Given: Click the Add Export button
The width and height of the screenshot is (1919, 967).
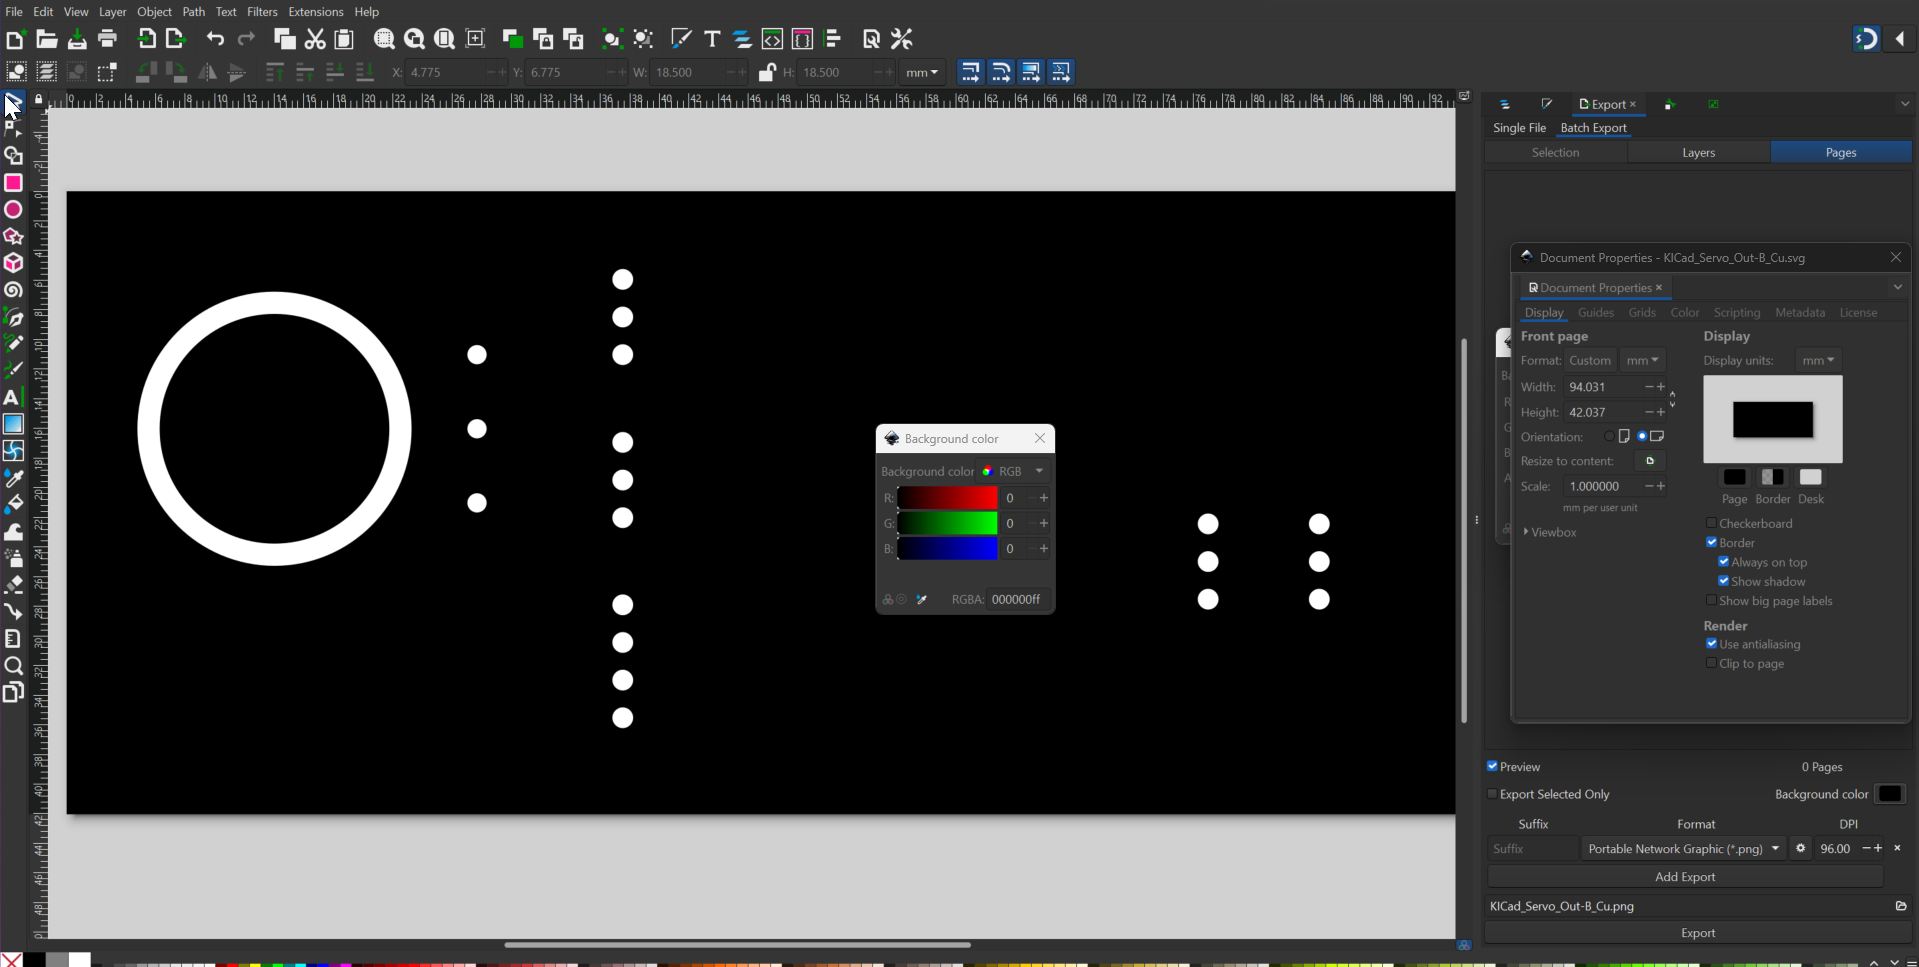Looking at the screenshot, I should (1685, 877).
